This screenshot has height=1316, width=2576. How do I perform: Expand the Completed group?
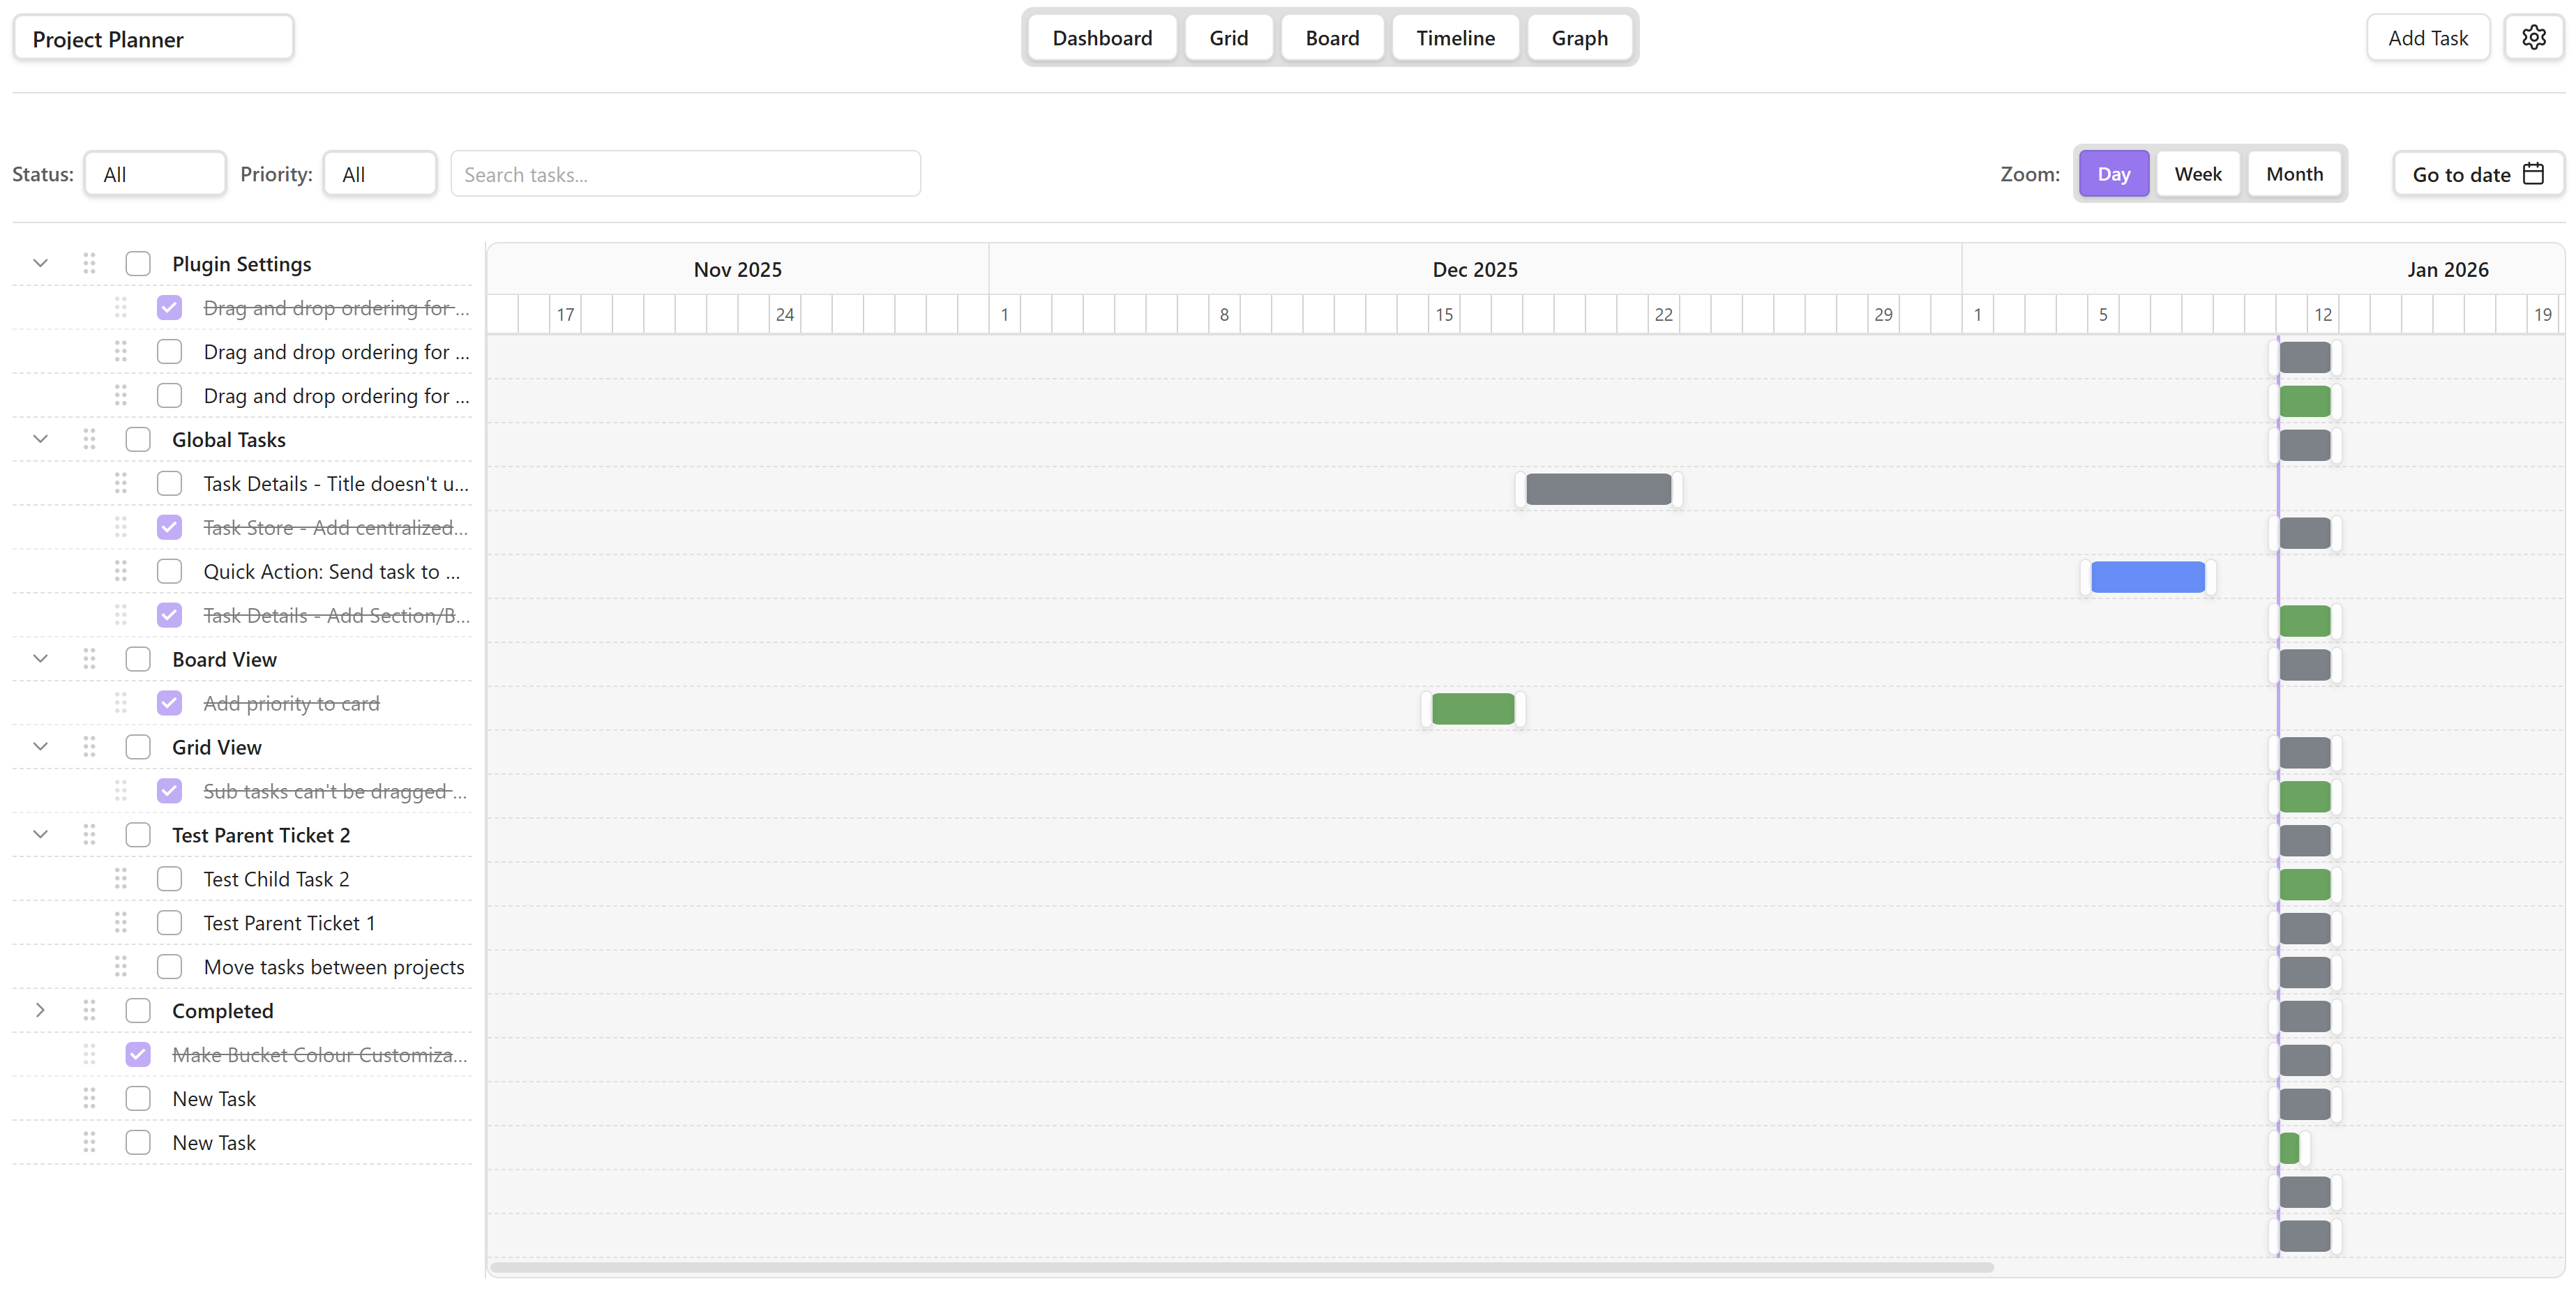coord(40,1010)
